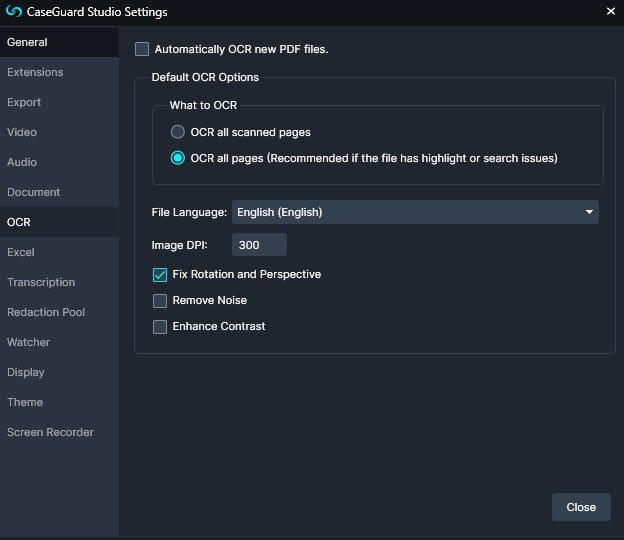Click the Close button
This screenshot has width=624, height=540.
pyautogui.click(x=581, y=507)
